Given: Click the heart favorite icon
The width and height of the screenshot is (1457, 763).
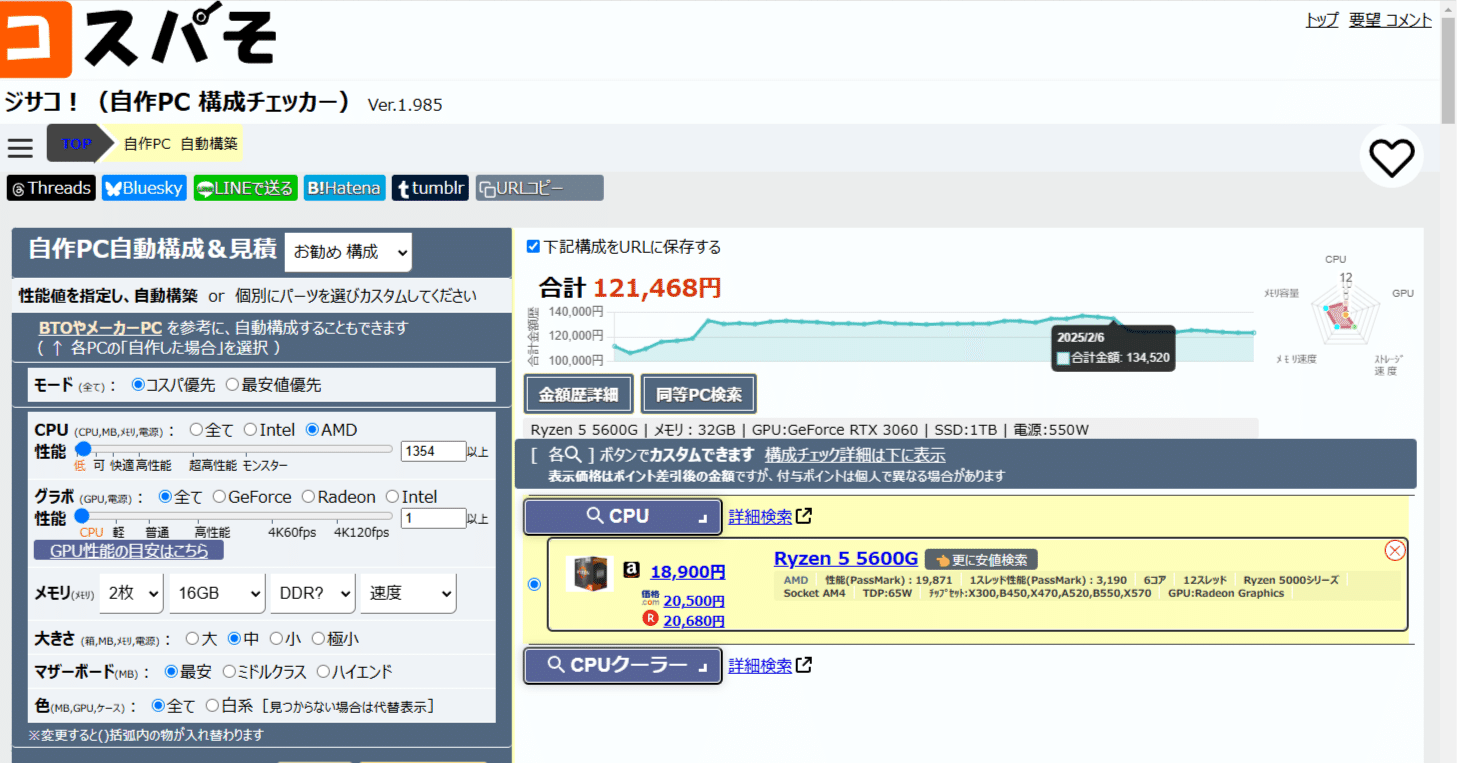Looking at the screenshot, I should 1391,156.
